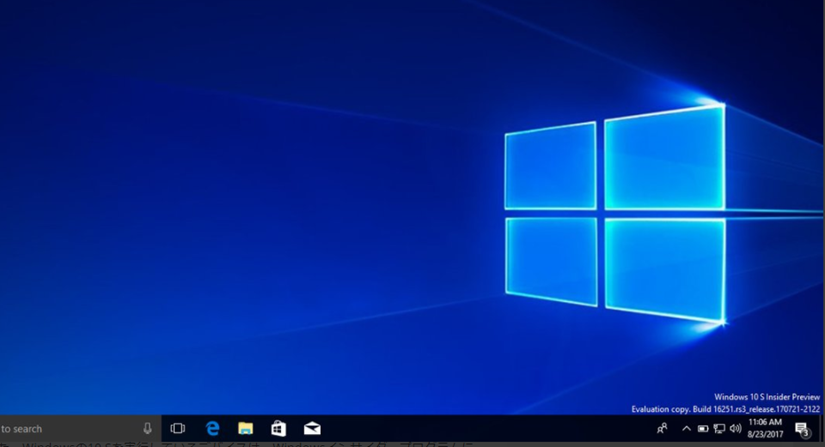The height and width of the screenshot is (447, 825).
Task: Click inside the taskbar search box
Action: coord(60,429)
